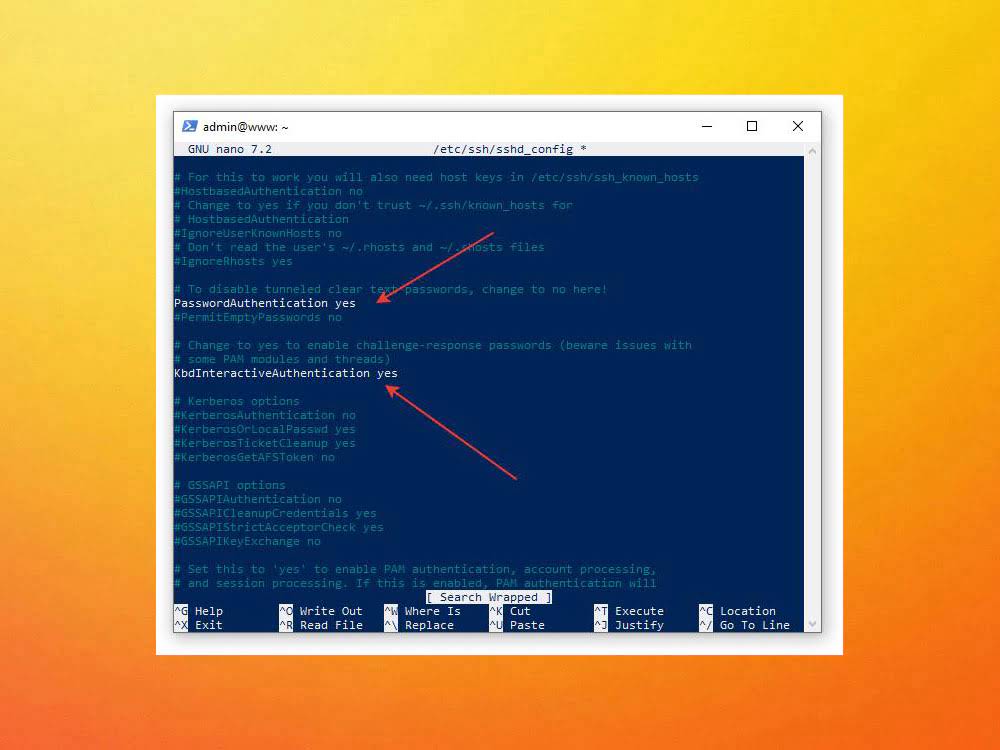Click the "KbdInteractiveAuthentication yes" line
The height and width of the screenshot is (750, 1000).
point(286,373)
